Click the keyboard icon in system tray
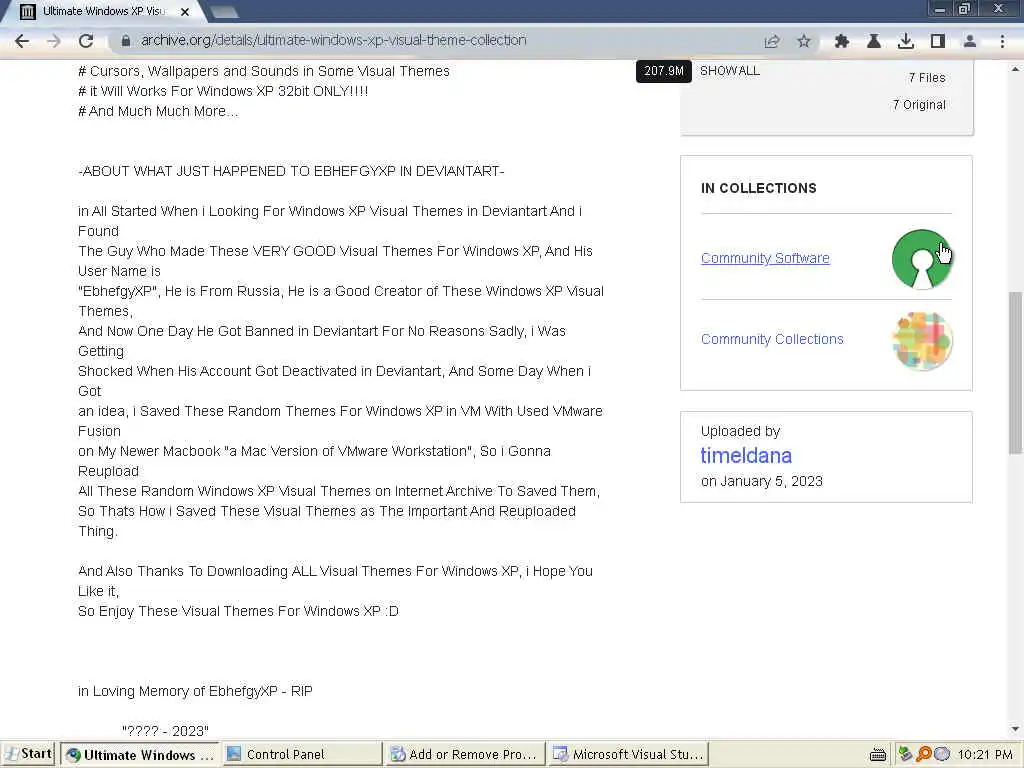The height and width of the screenshot is (768, 1024). coord(878,755)
